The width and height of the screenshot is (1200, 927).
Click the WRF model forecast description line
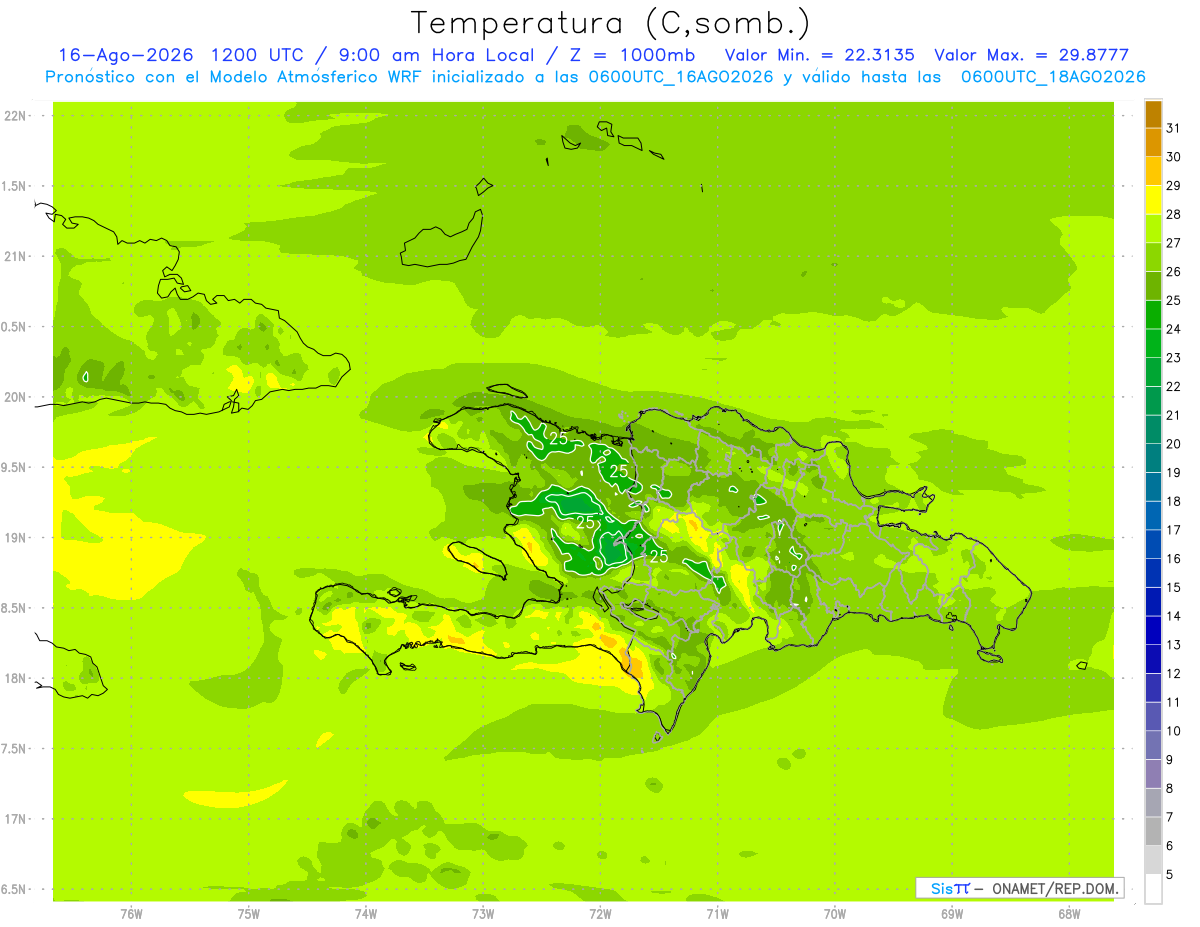tap(596, 77)
